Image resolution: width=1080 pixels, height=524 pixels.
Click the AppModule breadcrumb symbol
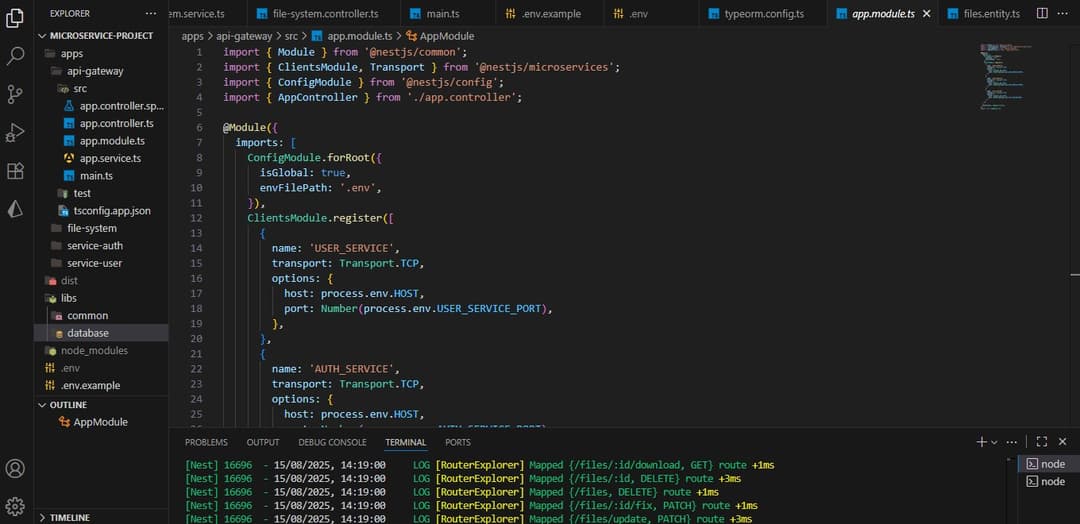[x=440, y=36]
